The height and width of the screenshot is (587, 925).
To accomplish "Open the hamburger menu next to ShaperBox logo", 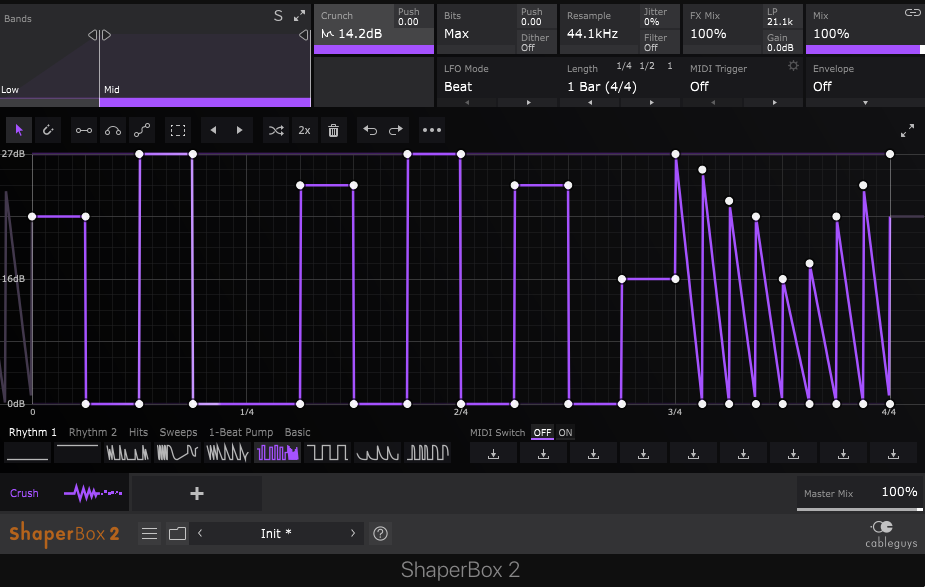I will 150,534.
